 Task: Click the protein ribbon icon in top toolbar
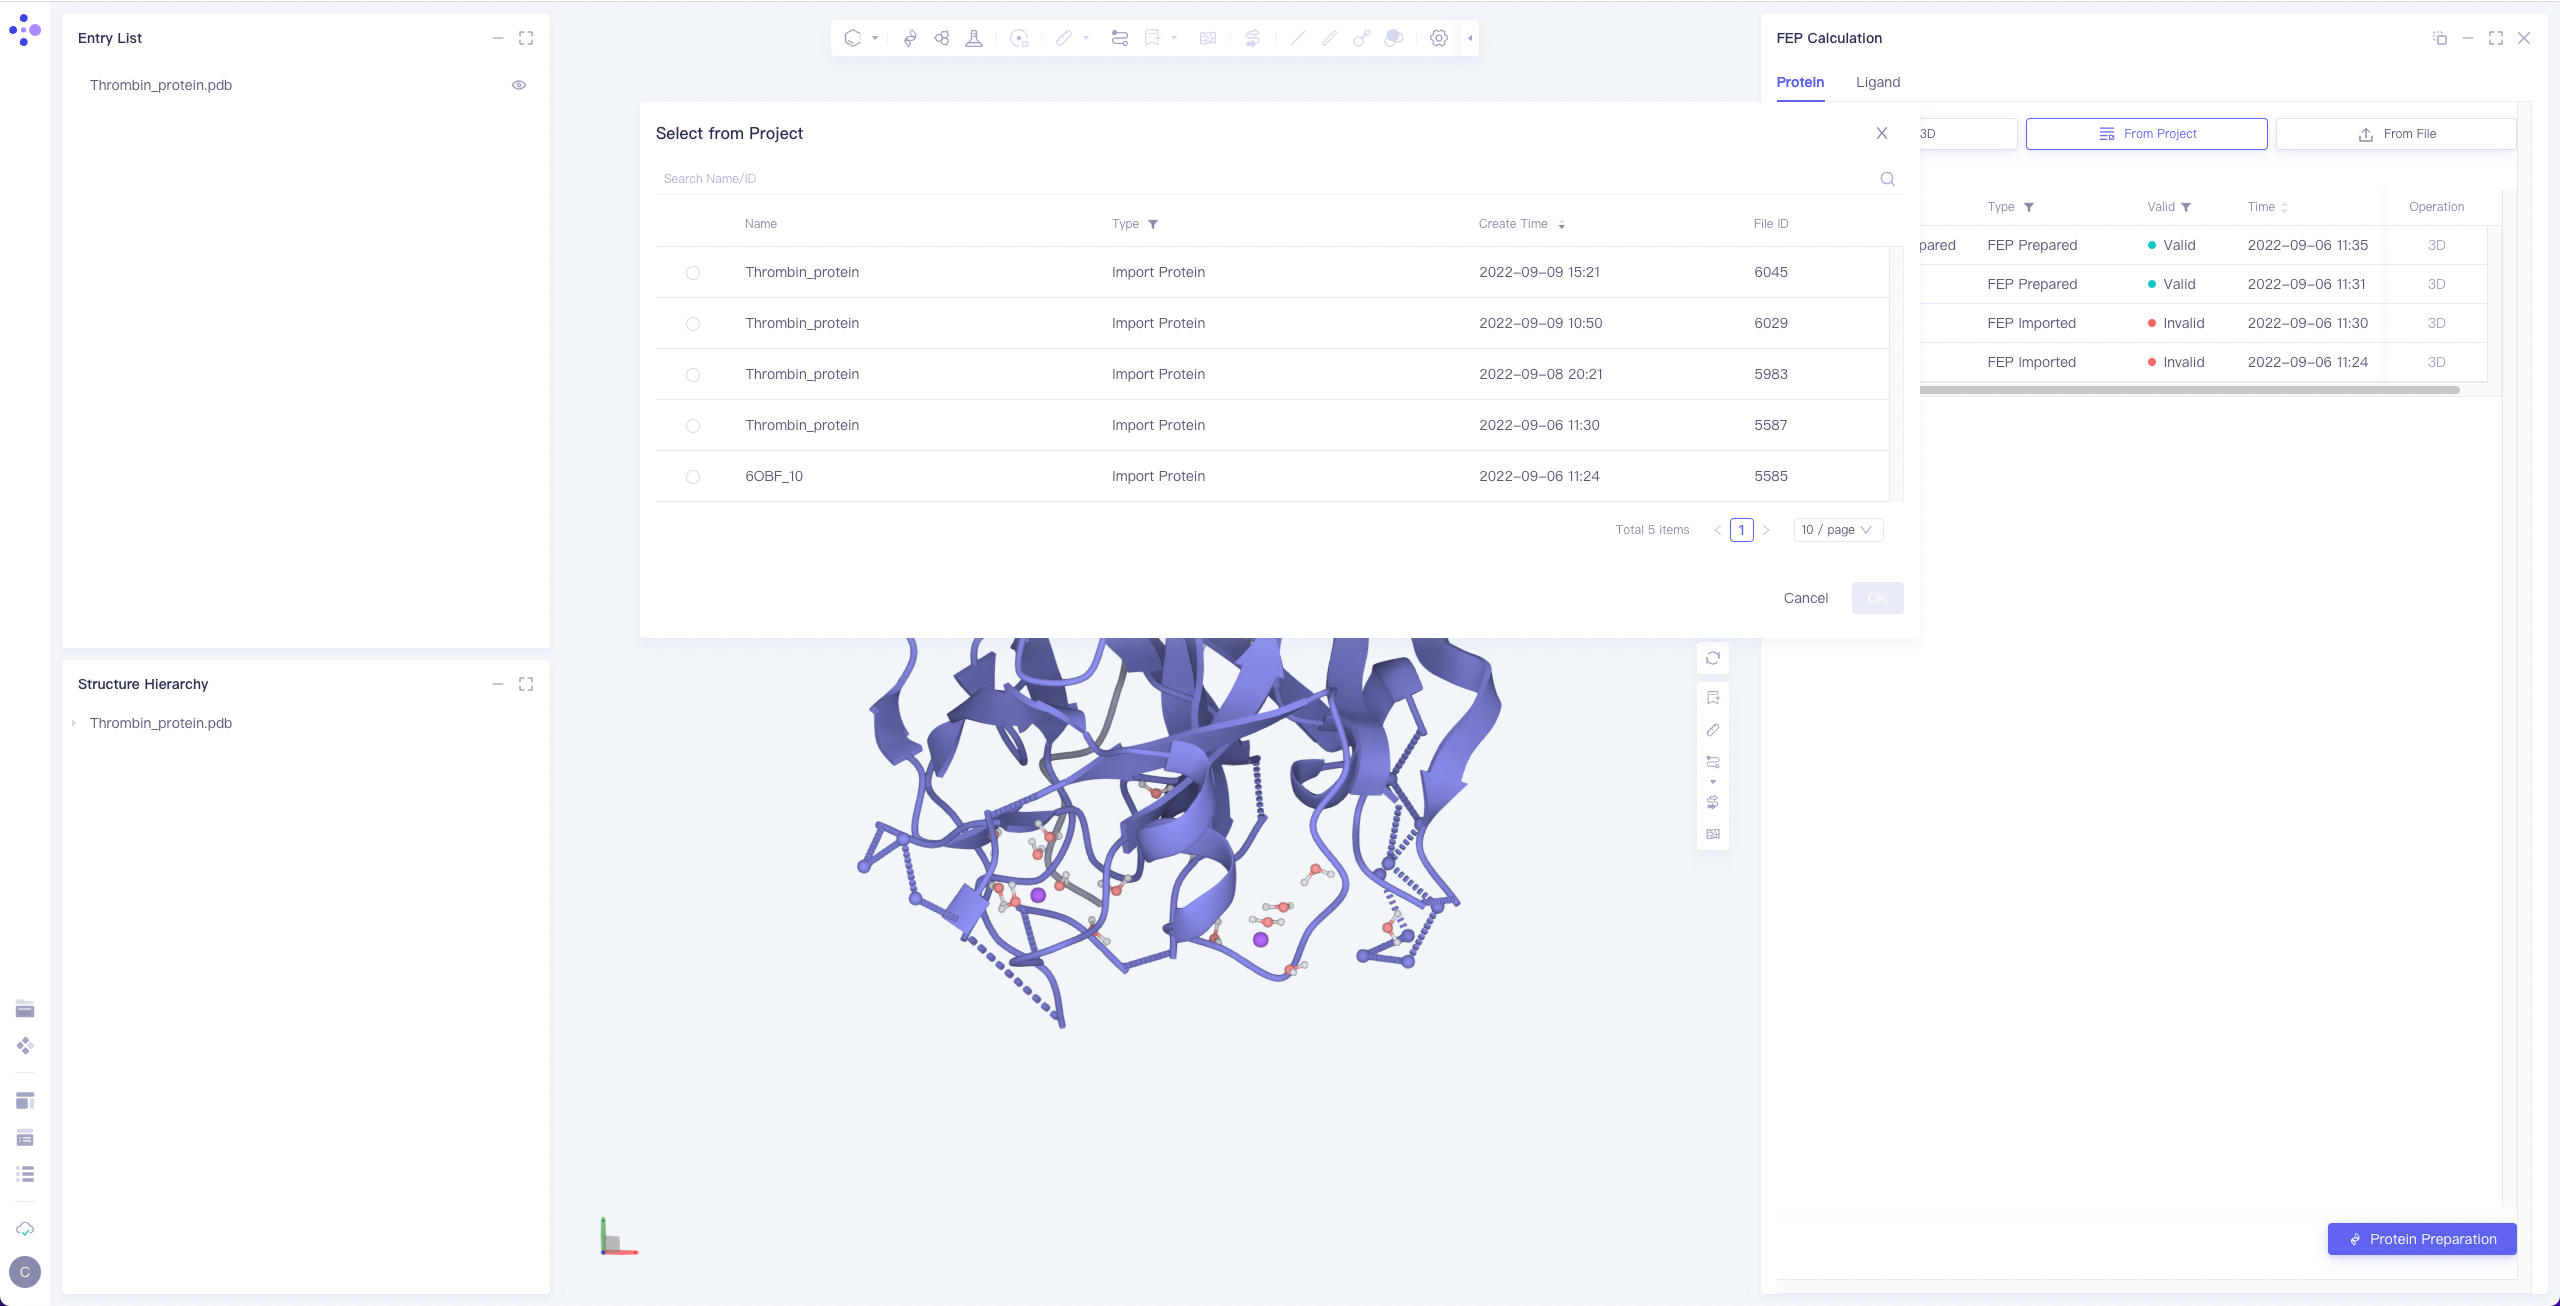tap(910, 38)
